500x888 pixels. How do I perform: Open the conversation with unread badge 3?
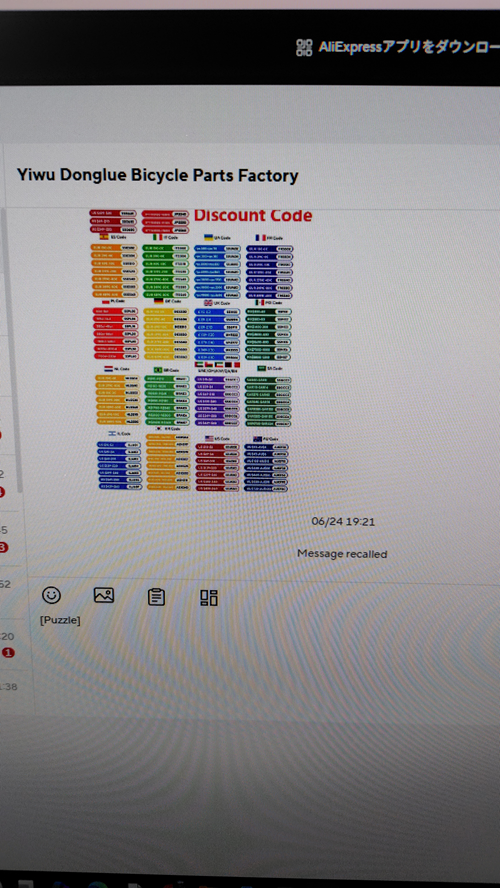point(9,539)
